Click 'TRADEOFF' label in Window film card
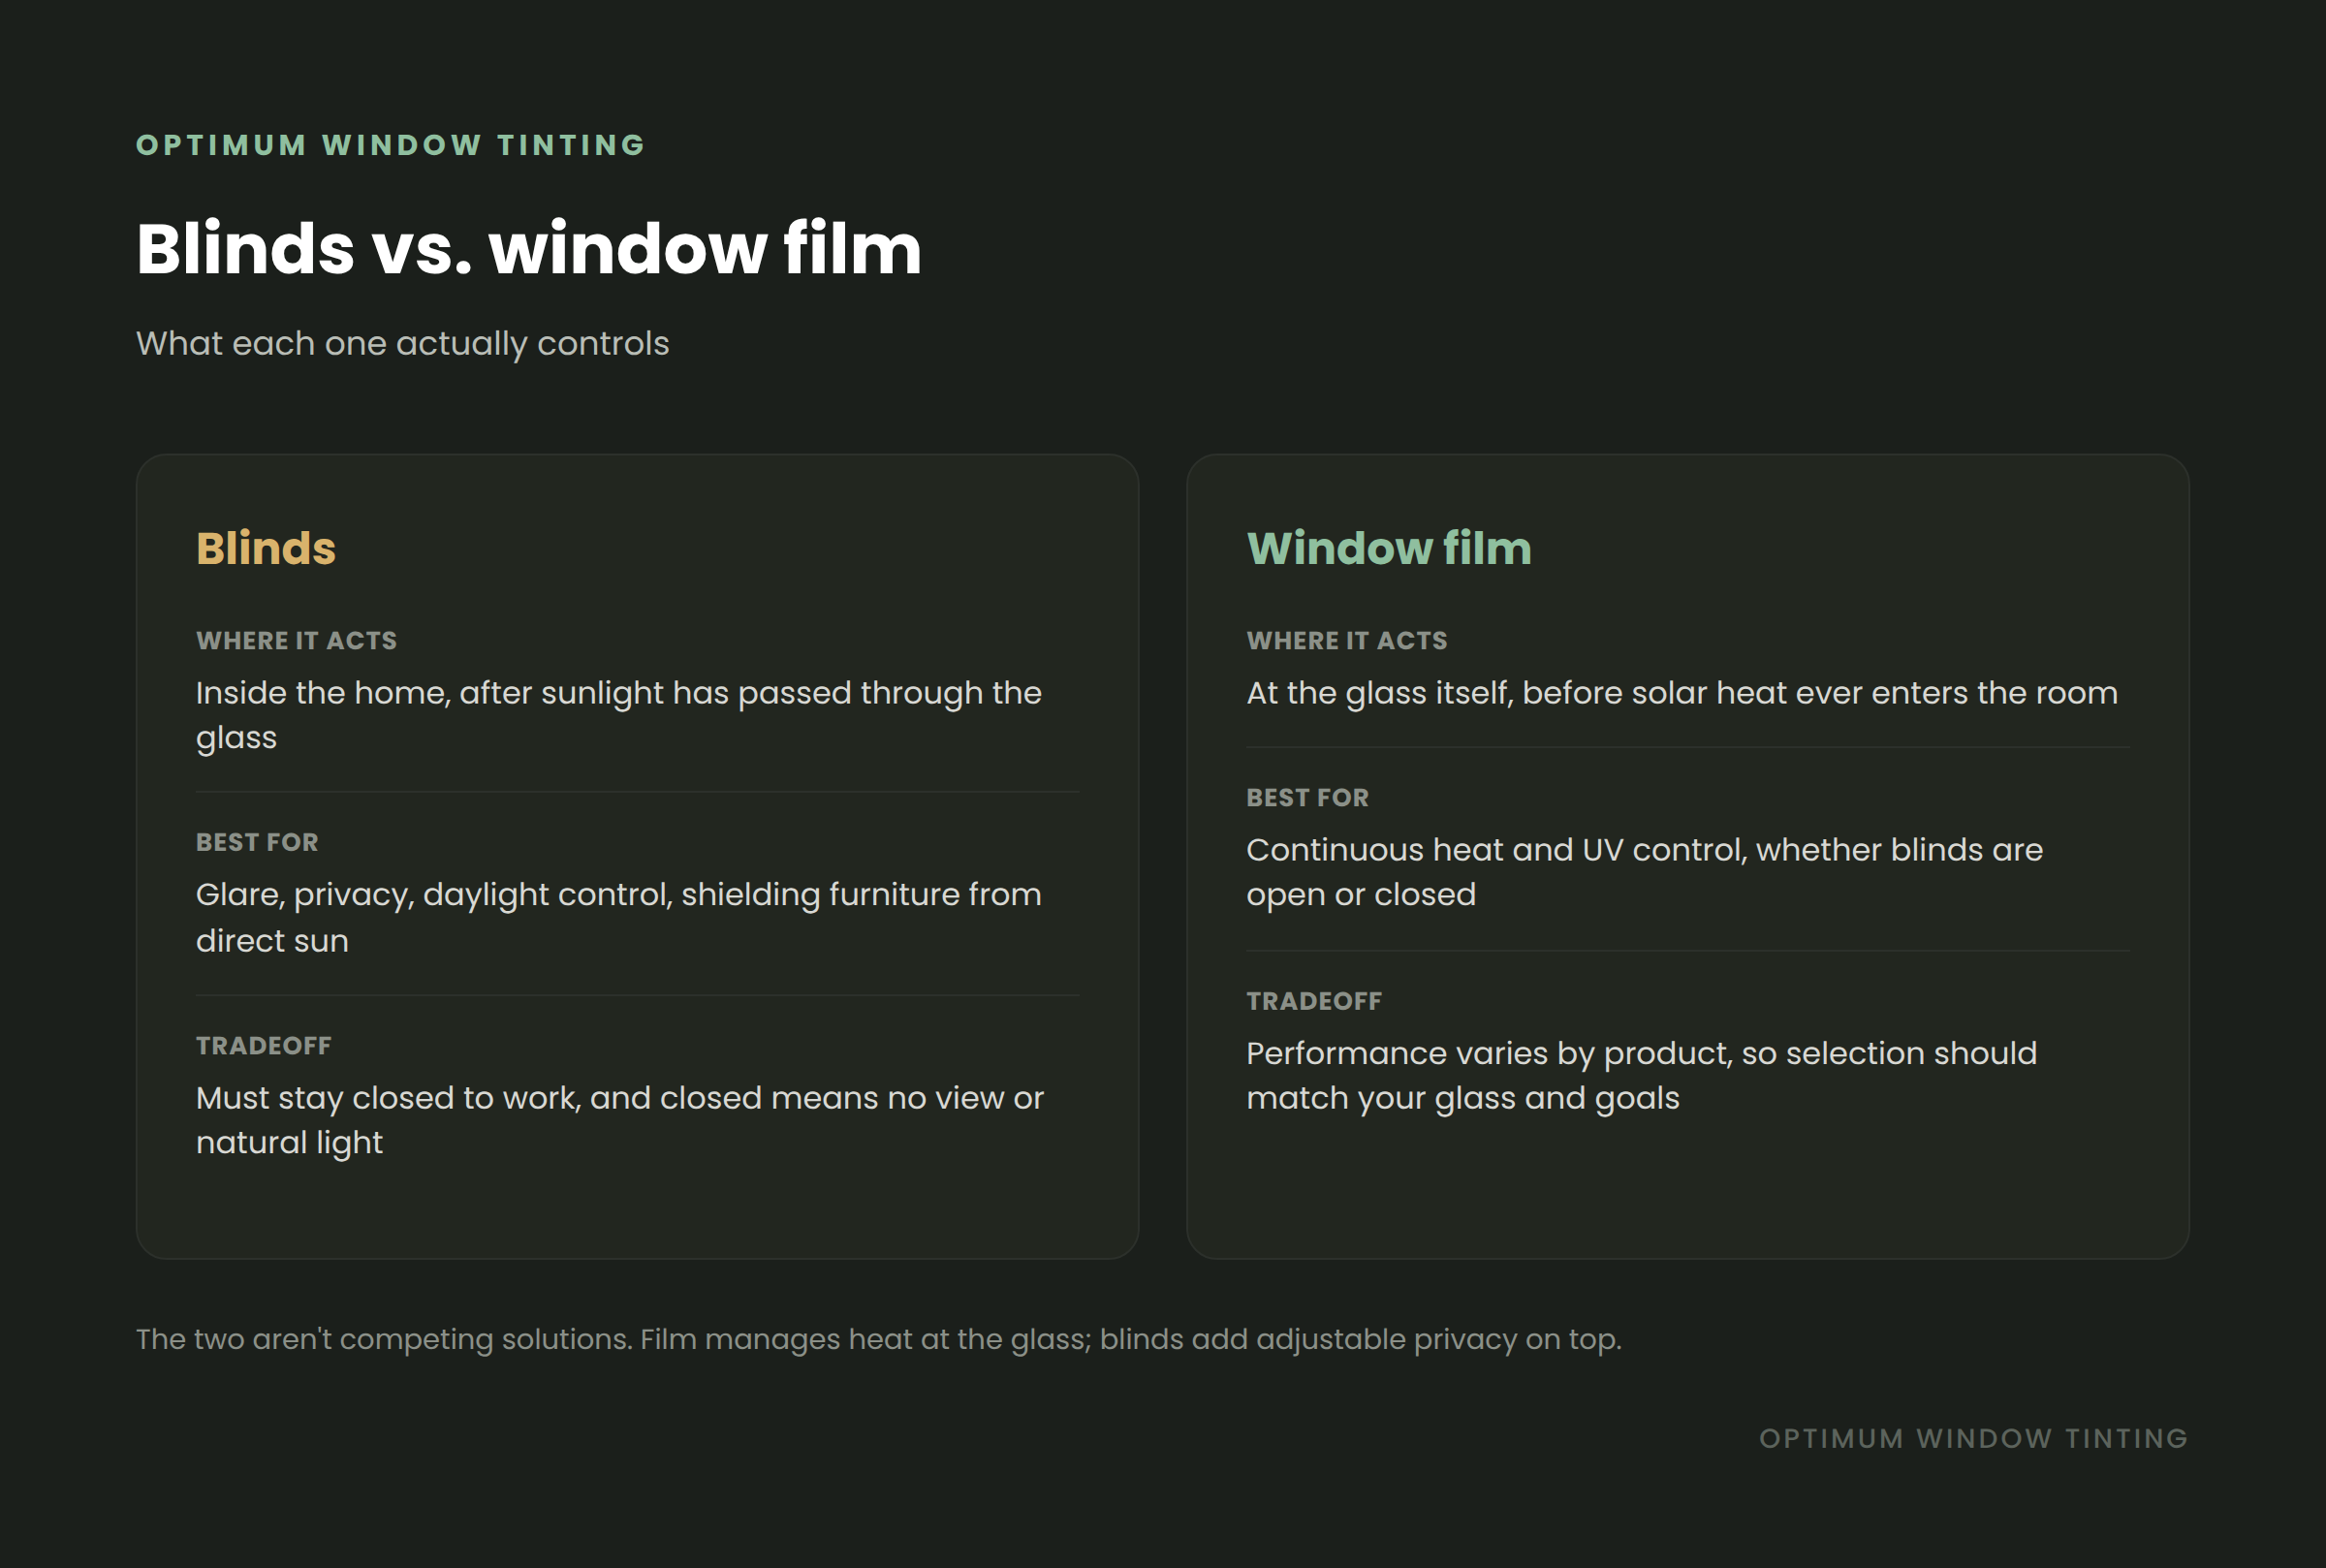2326x1568 pixels. (1313, 1000)
